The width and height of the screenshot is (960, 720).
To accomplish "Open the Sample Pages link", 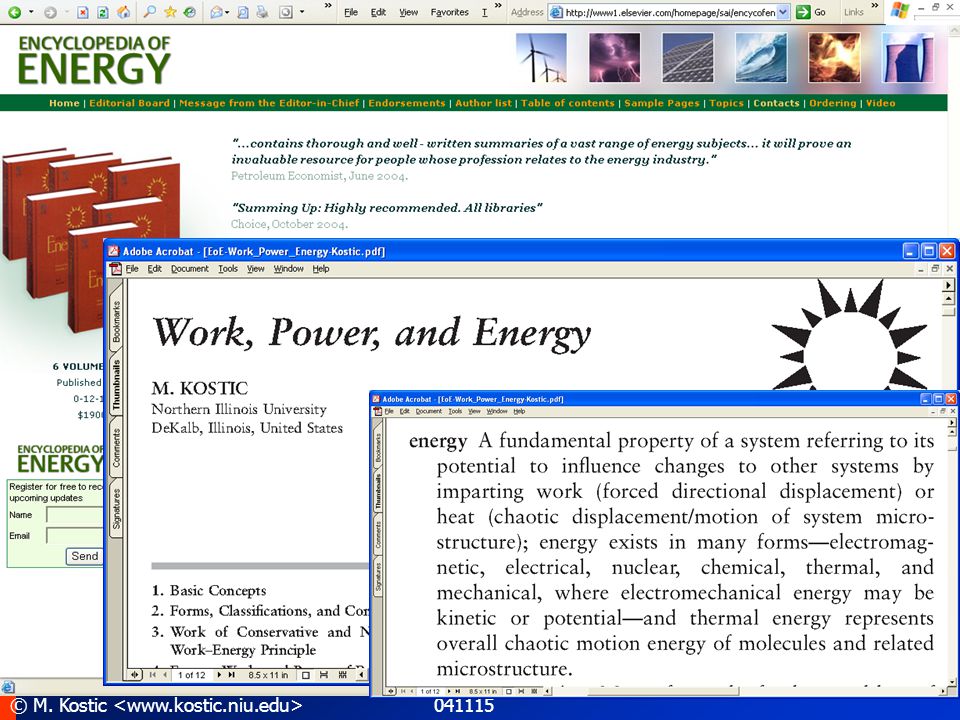I will [x=662, y=103].
